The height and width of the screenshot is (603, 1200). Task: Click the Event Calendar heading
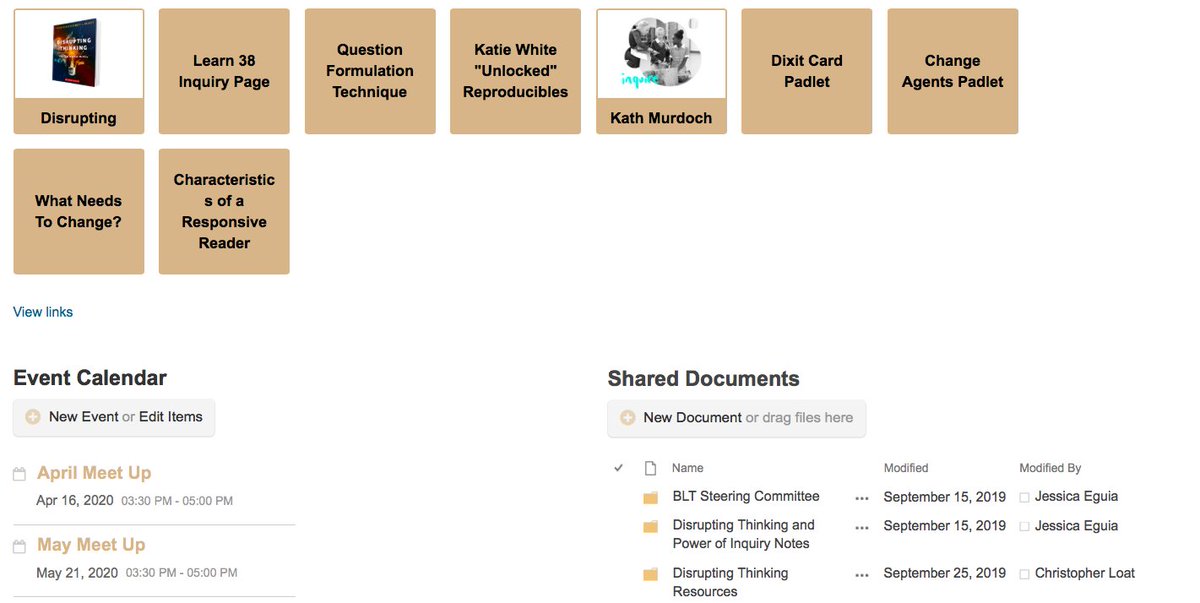click(x=90, y=378)
